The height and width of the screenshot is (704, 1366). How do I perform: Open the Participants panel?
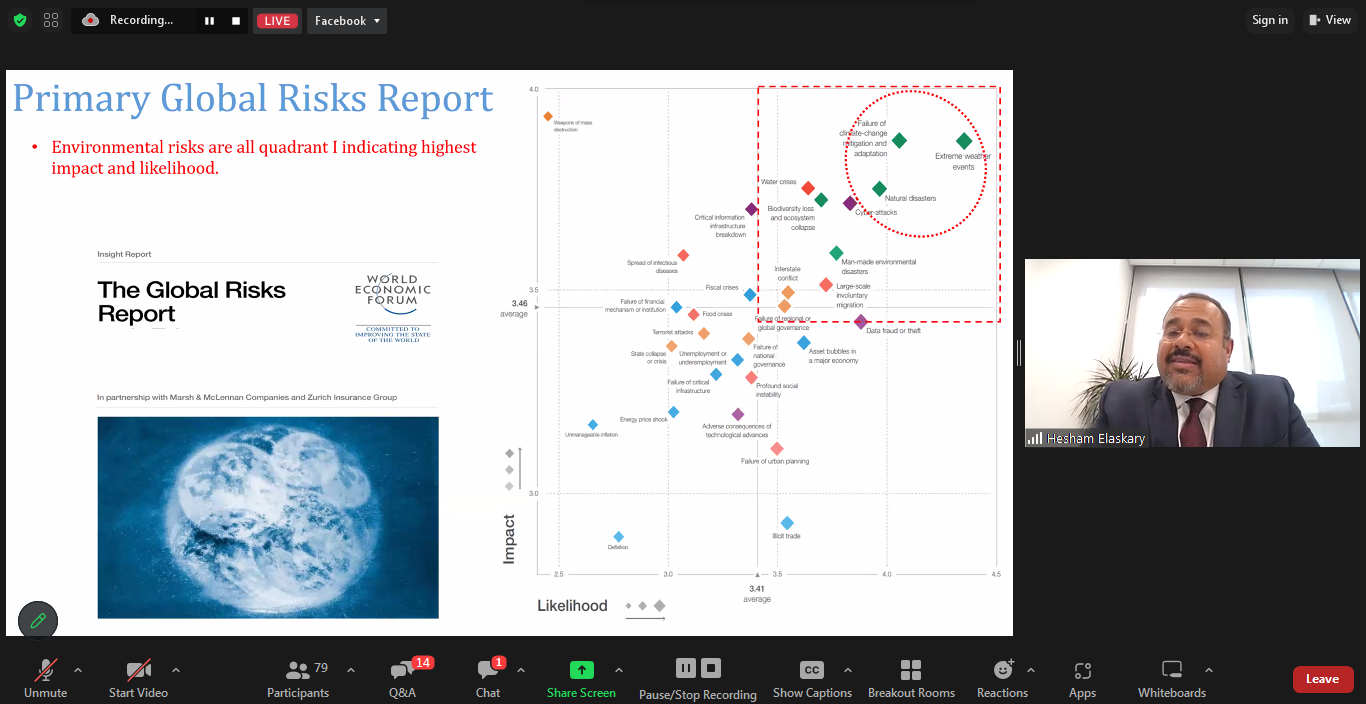point(297,671)
